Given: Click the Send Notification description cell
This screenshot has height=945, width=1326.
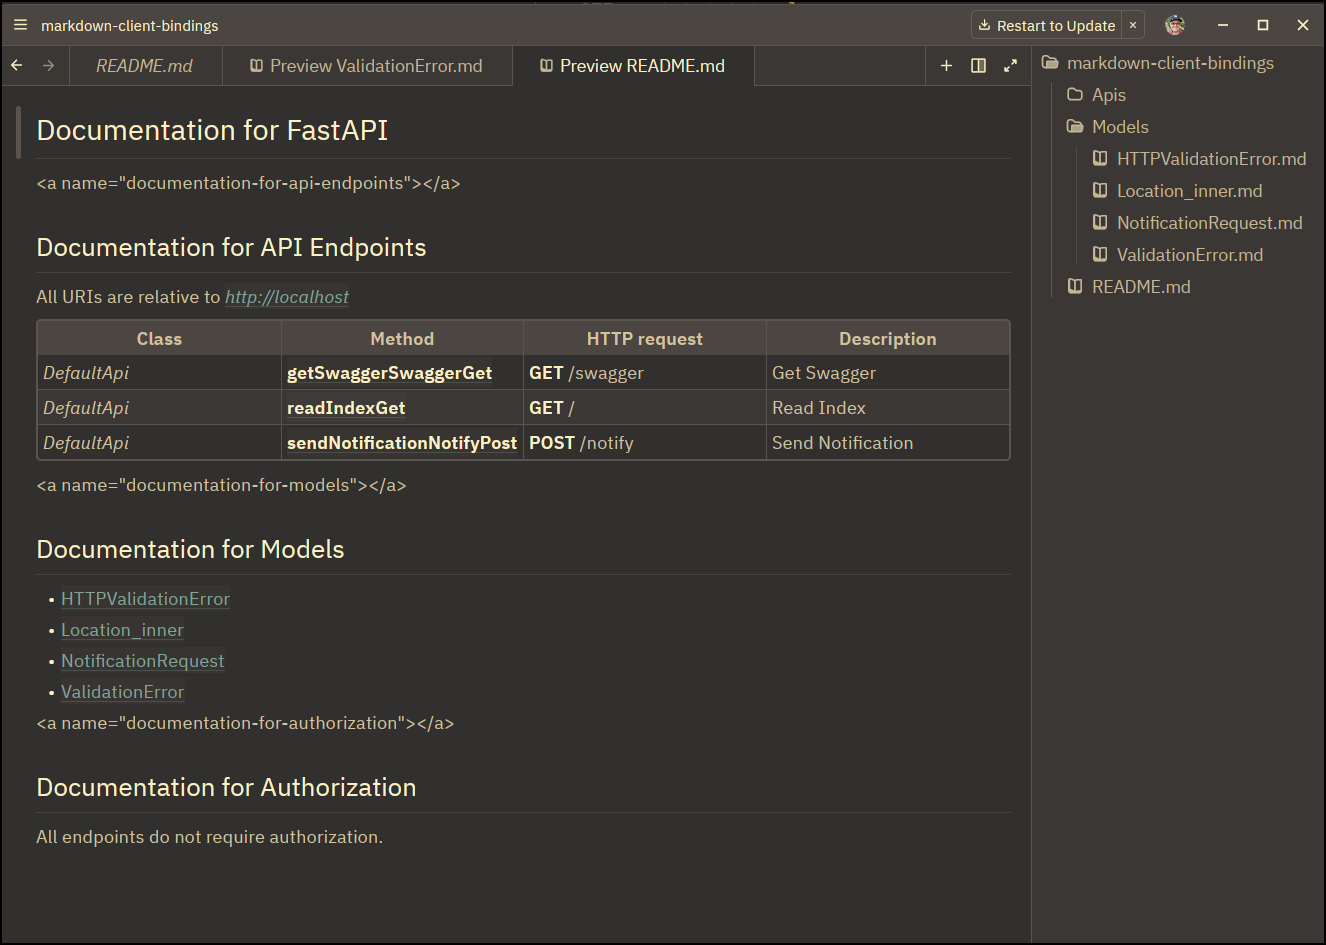Looking at the screenshot, I should pos(888,443).
